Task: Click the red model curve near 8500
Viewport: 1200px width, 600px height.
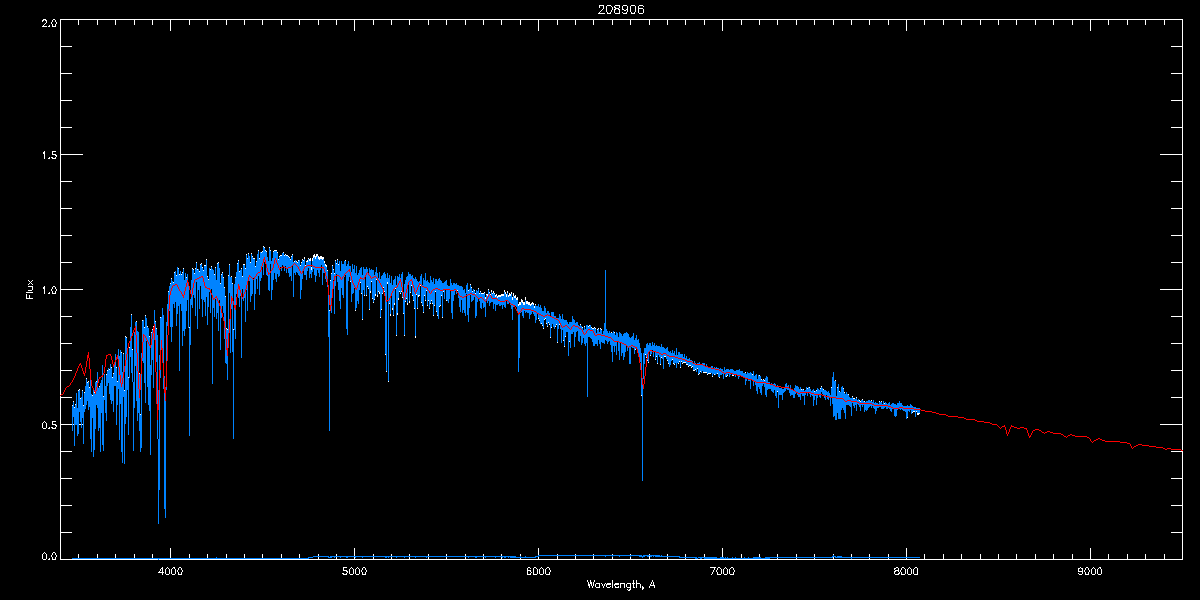Action: (998, 424)
